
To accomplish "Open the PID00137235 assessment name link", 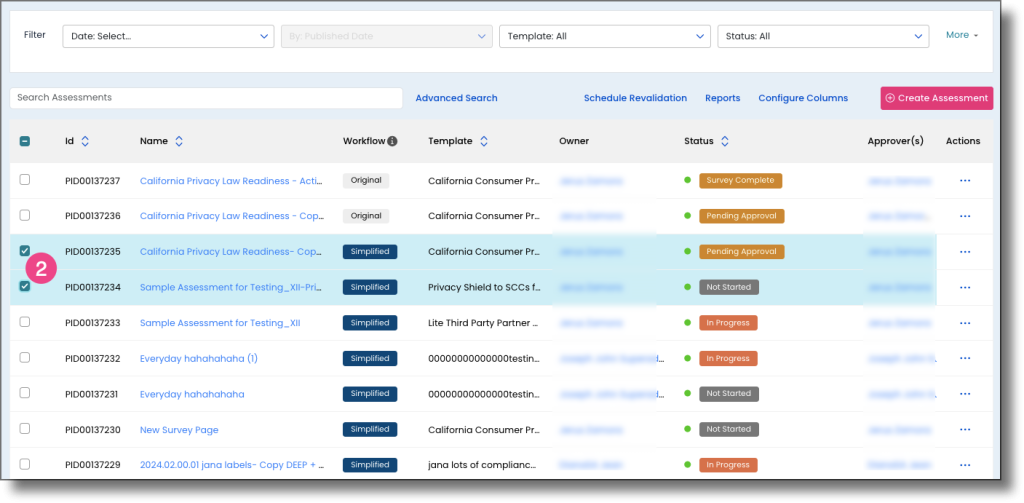I will tap(231, 252).
